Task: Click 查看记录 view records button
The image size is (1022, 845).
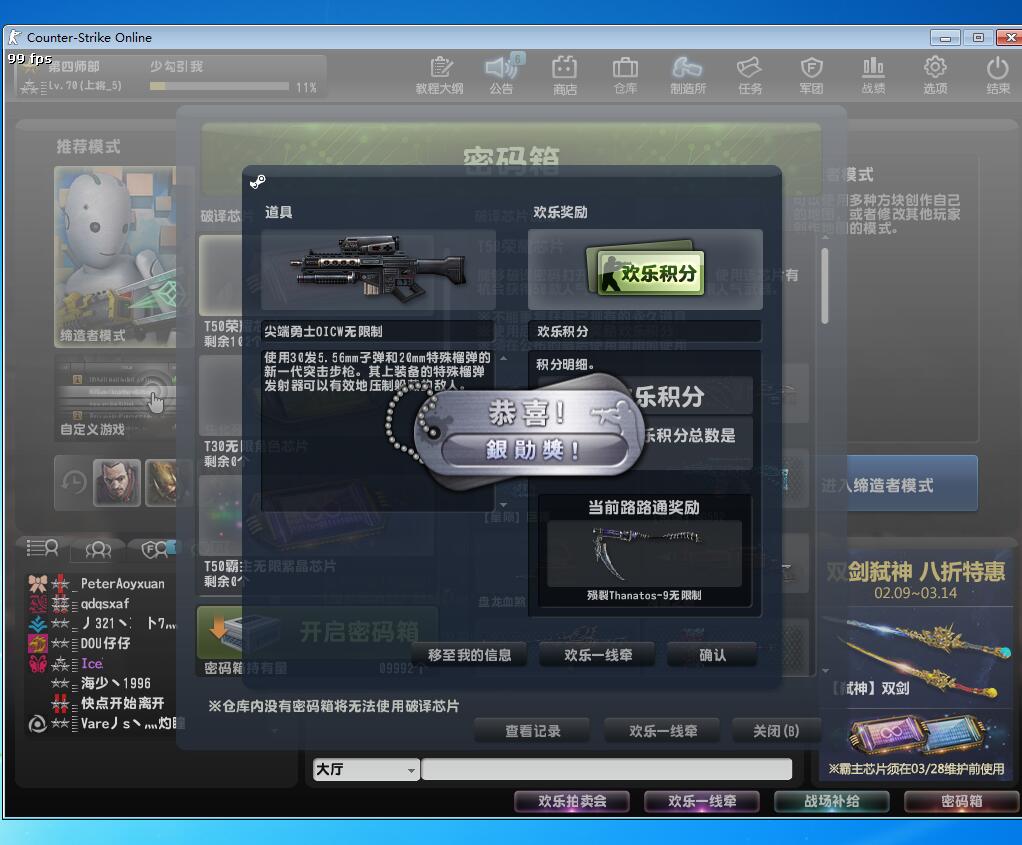Action: (x=533, y=731)
